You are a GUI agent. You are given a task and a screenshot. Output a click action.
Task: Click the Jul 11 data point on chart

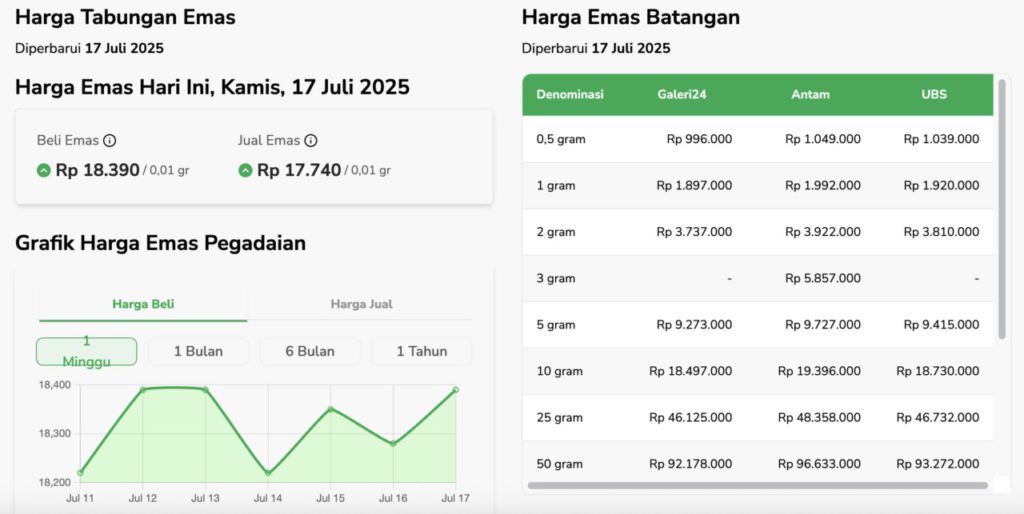click(x=80, y=472)
